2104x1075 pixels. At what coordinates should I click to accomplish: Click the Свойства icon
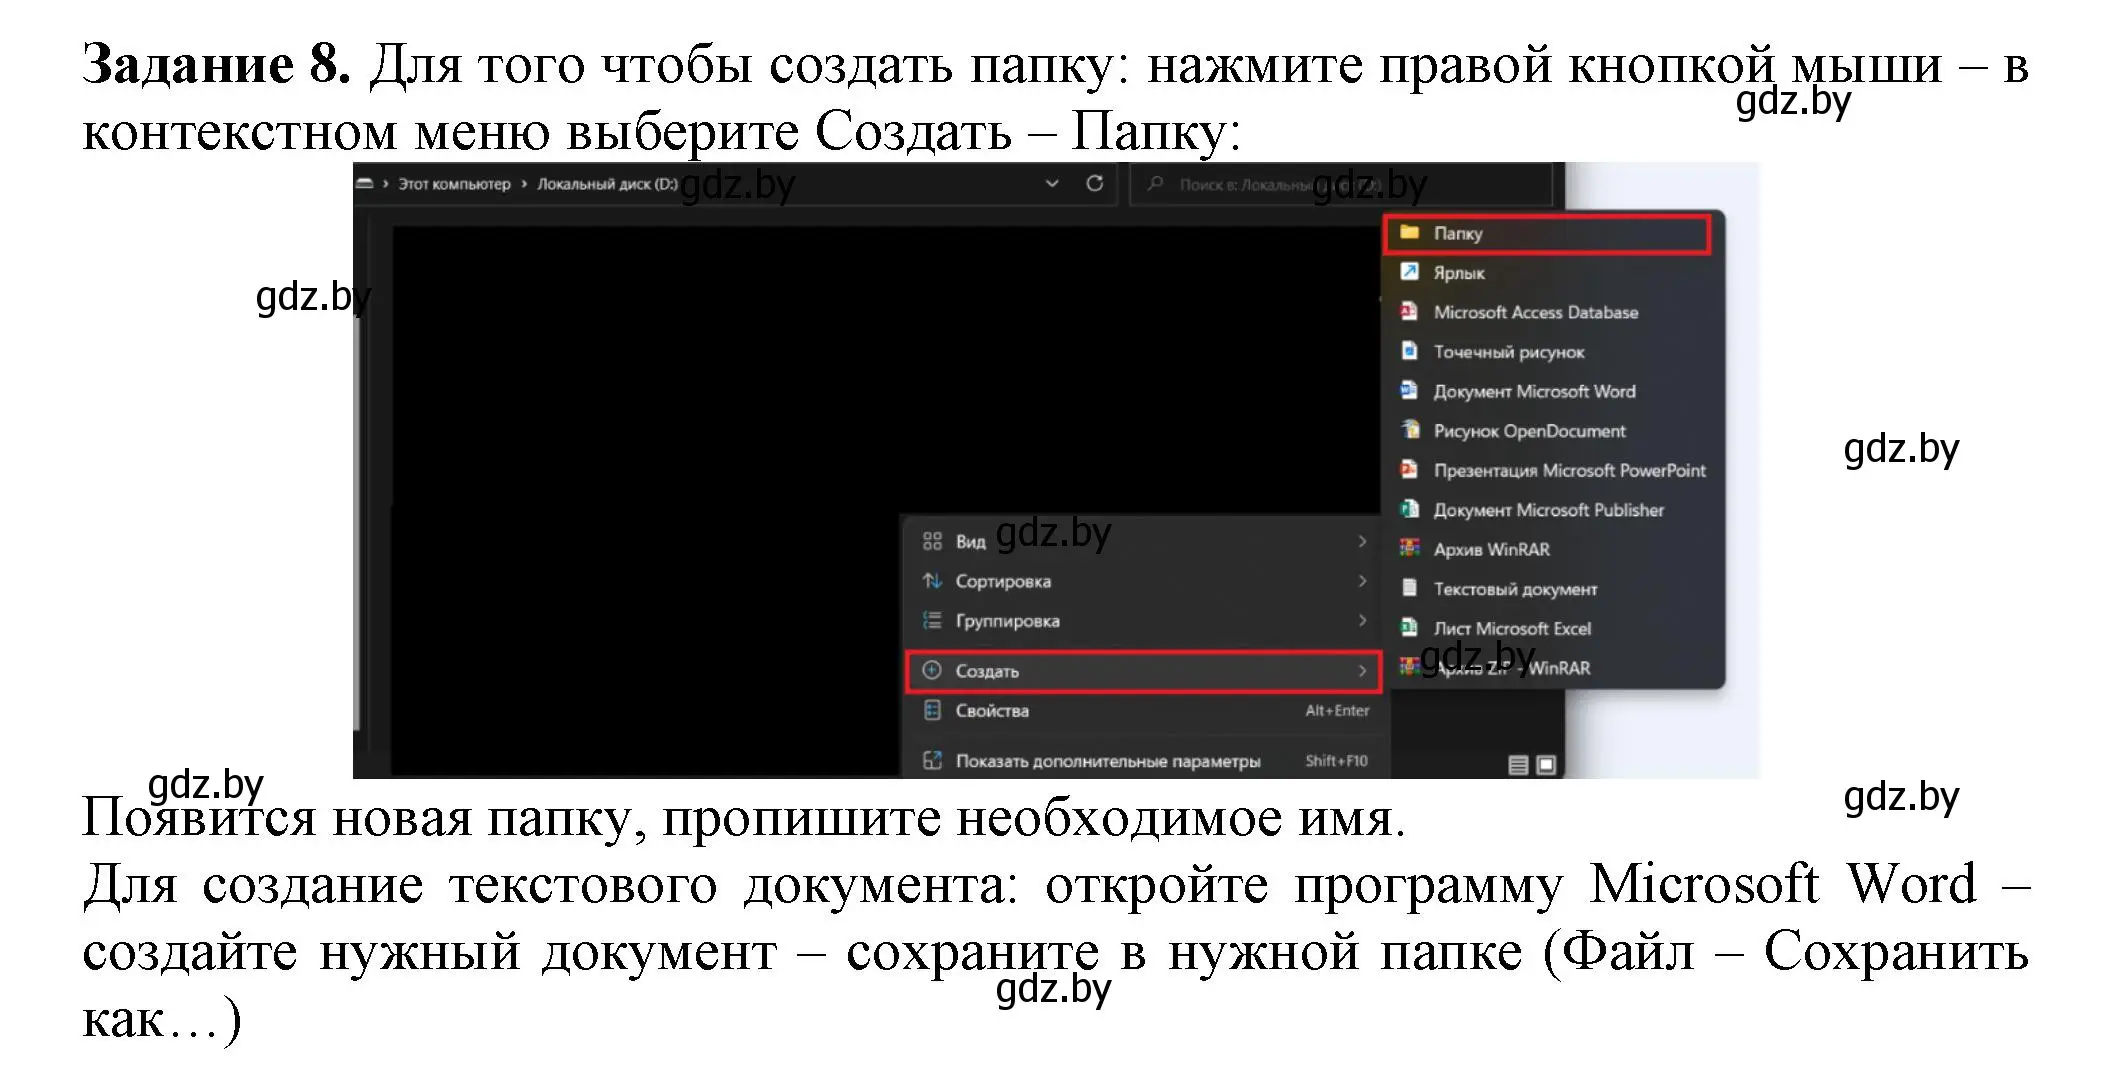(x=932, y=710)
